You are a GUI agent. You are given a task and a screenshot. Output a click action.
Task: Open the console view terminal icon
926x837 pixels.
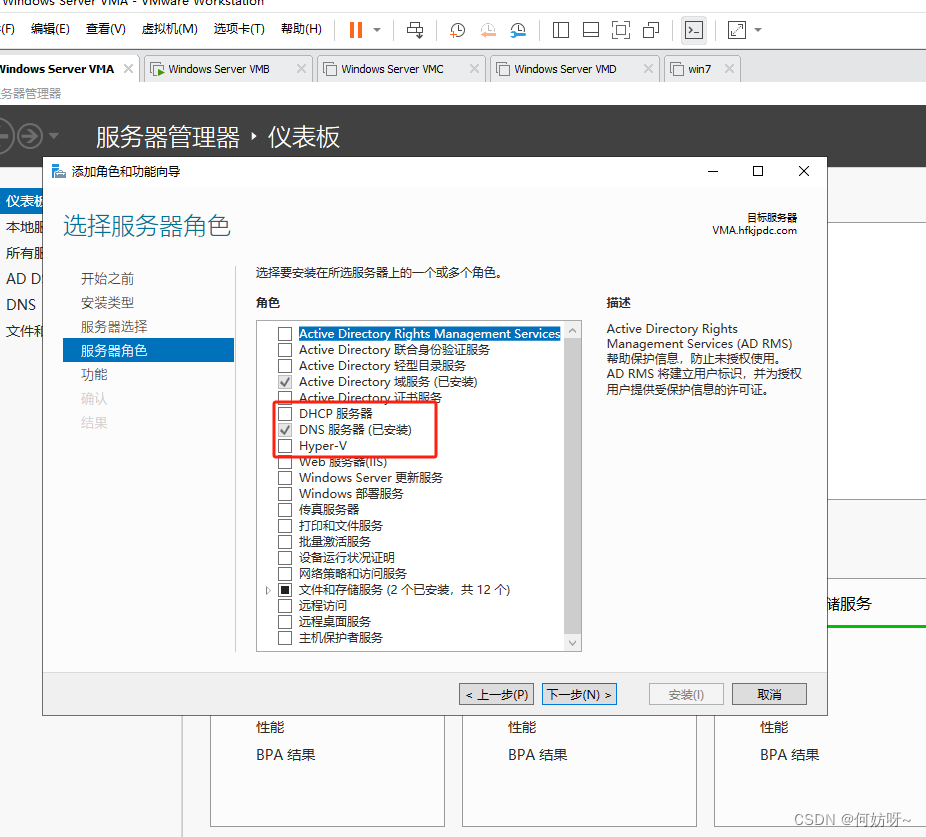click(693, 30)
